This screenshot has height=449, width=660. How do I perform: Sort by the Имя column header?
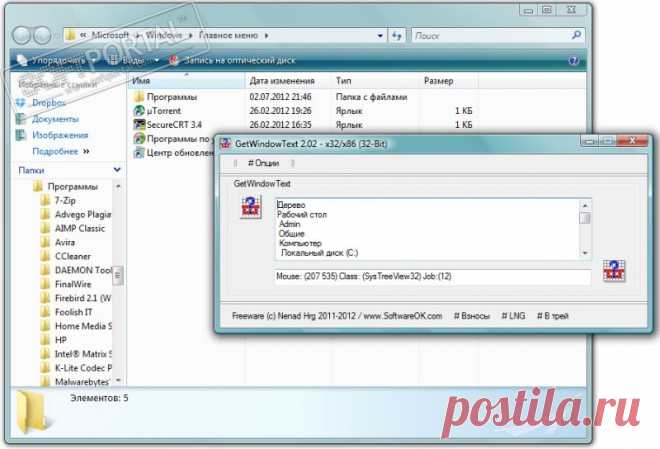tap(186, 81)
